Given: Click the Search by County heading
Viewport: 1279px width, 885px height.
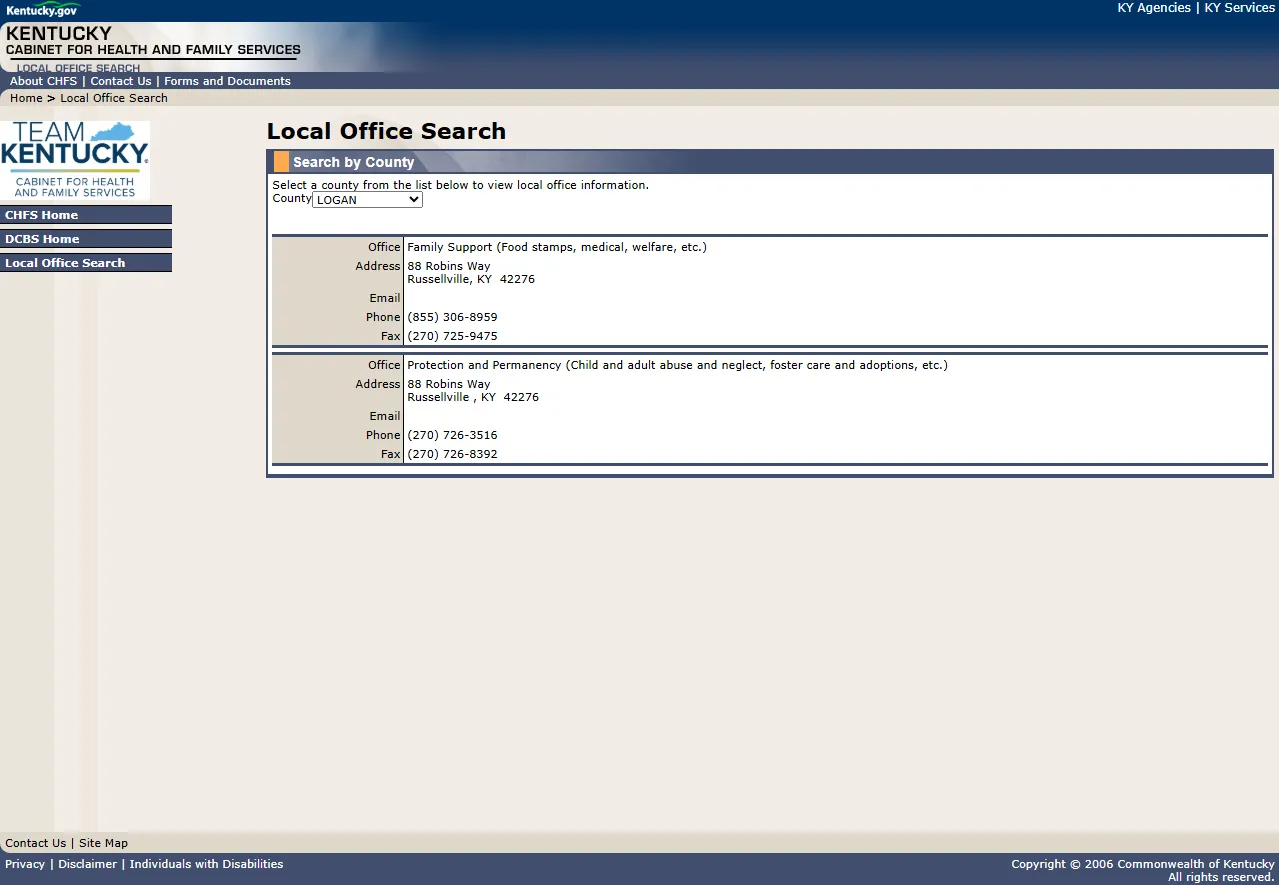Looking at the screenshot, I should click(353, 162).
